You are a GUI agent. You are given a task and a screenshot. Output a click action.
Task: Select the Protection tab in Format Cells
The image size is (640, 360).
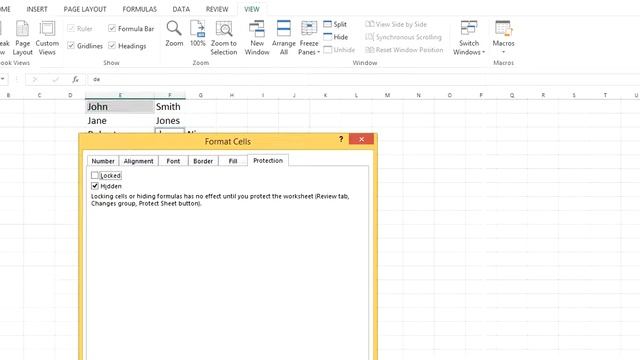tap(268, 160)
